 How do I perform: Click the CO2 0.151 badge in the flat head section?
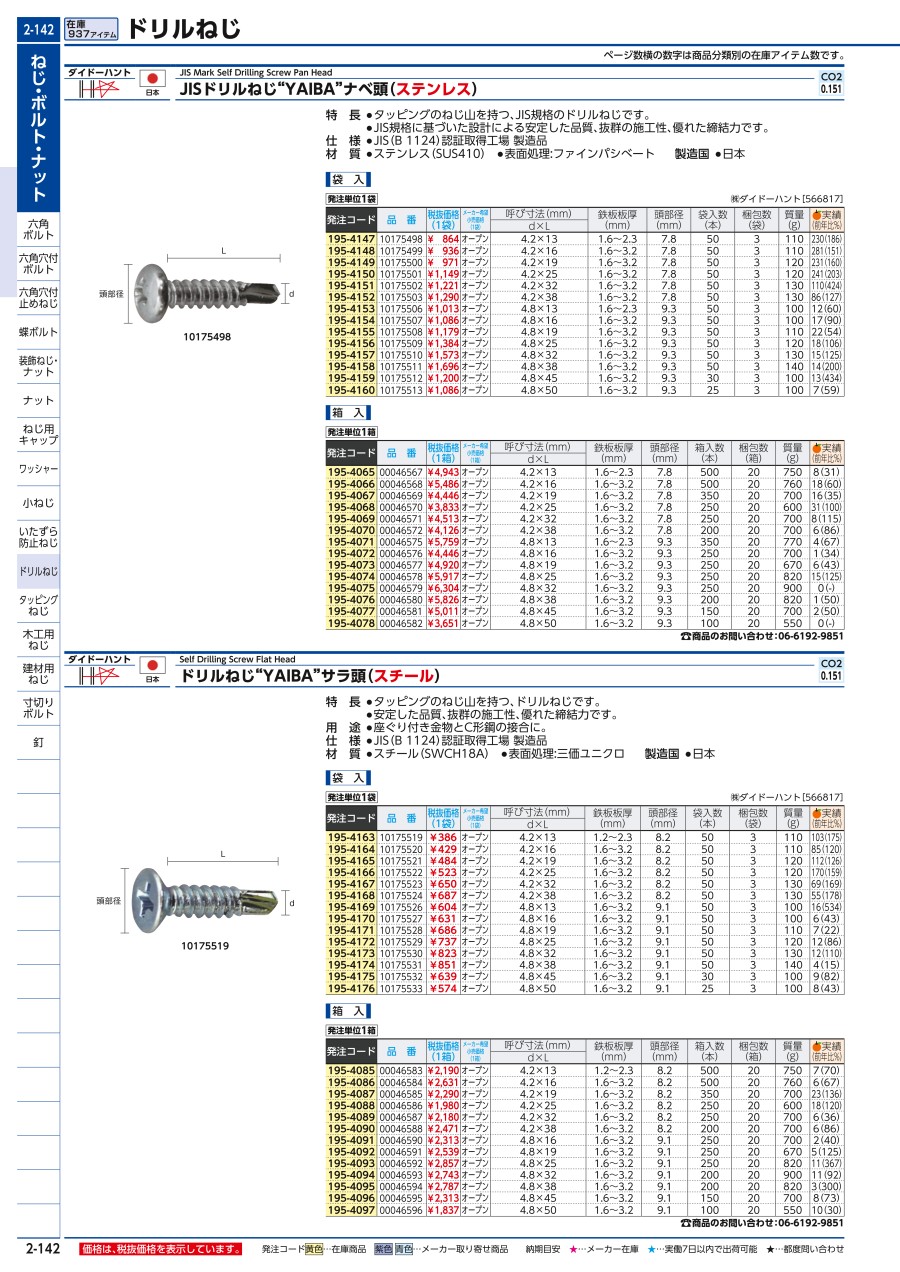(x=830, y=670)
